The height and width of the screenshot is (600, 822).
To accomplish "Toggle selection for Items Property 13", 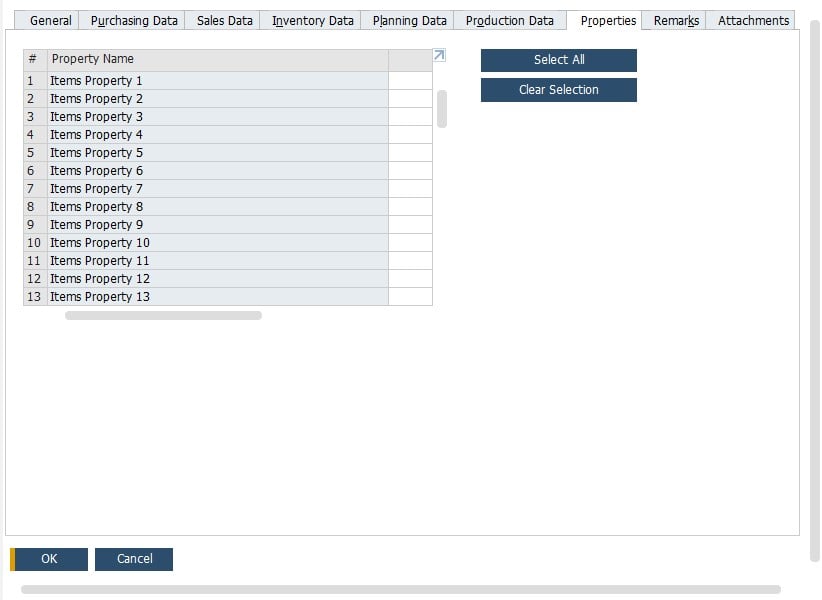I will [410, 296].
